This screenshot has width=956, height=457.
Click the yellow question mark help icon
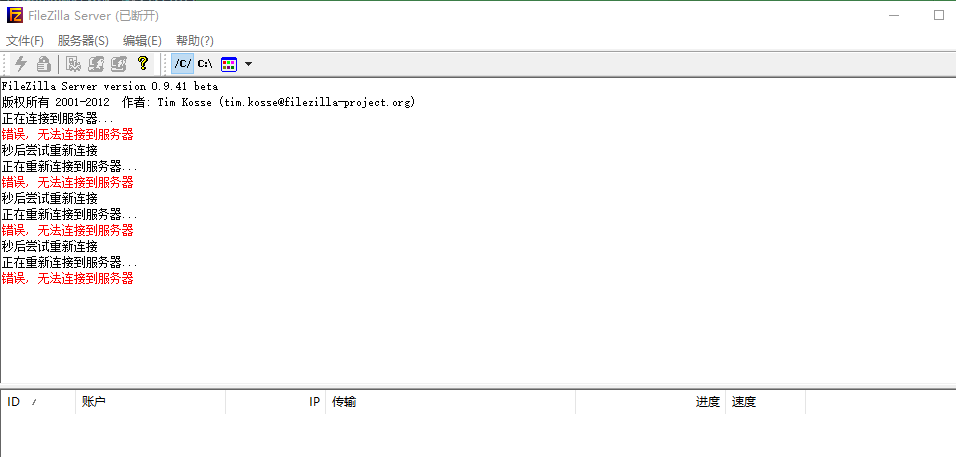pyautogui.click(x=143, y=63)
